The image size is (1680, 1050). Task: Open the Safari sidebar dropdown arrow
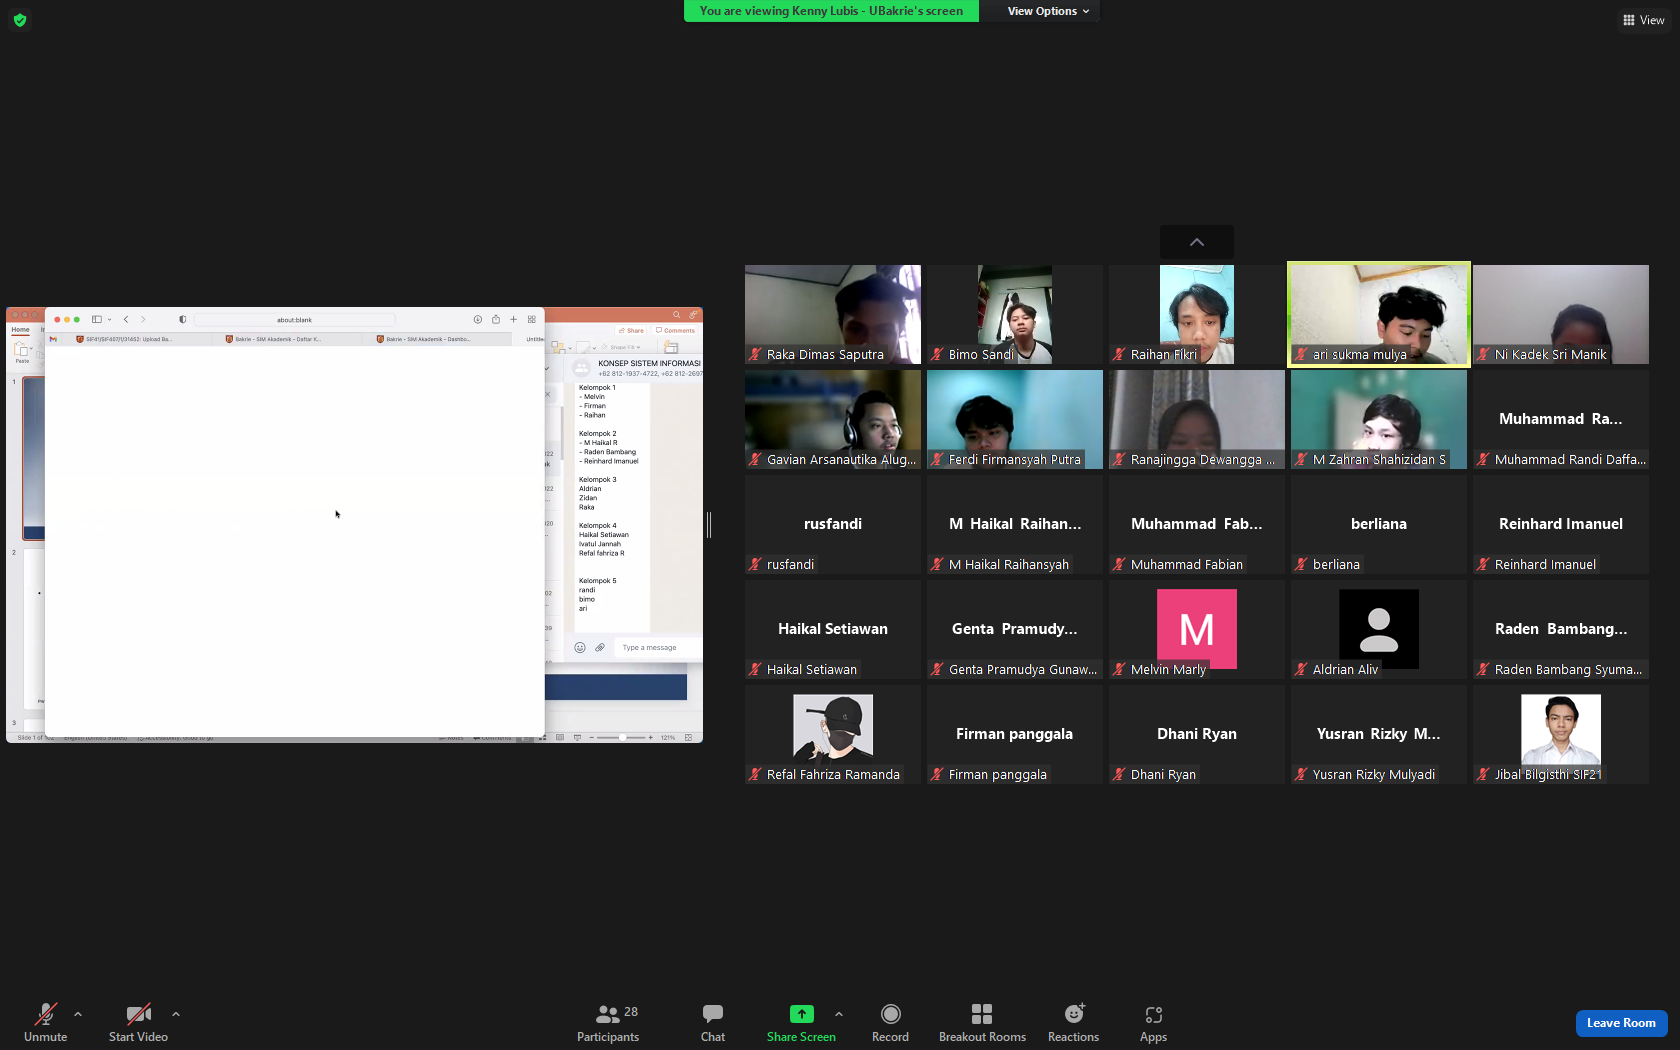pyautogui.click(x=109, y=320)
